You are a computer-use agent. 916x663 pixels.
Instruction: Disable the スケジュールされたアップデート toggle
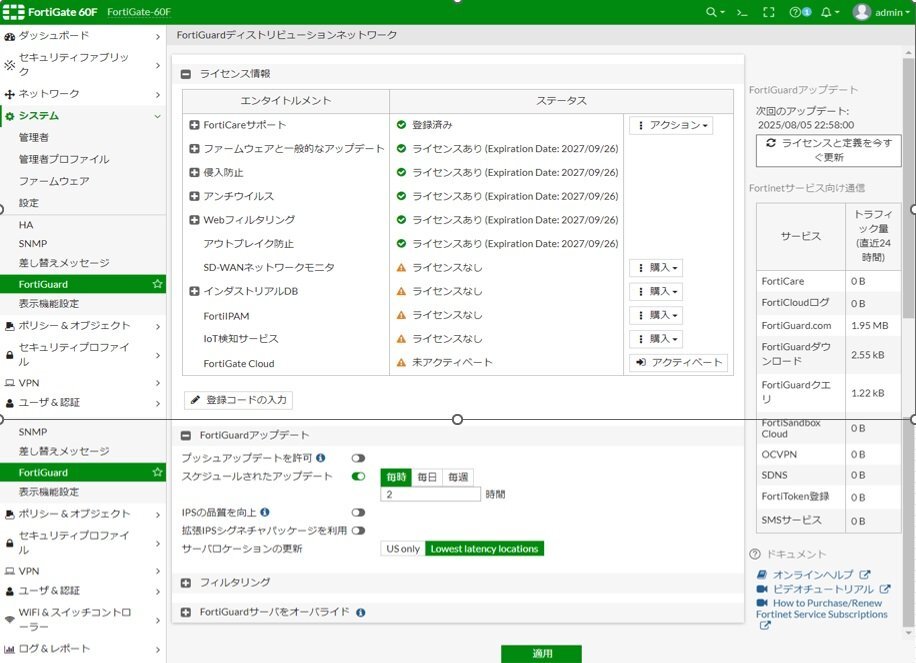358,476
